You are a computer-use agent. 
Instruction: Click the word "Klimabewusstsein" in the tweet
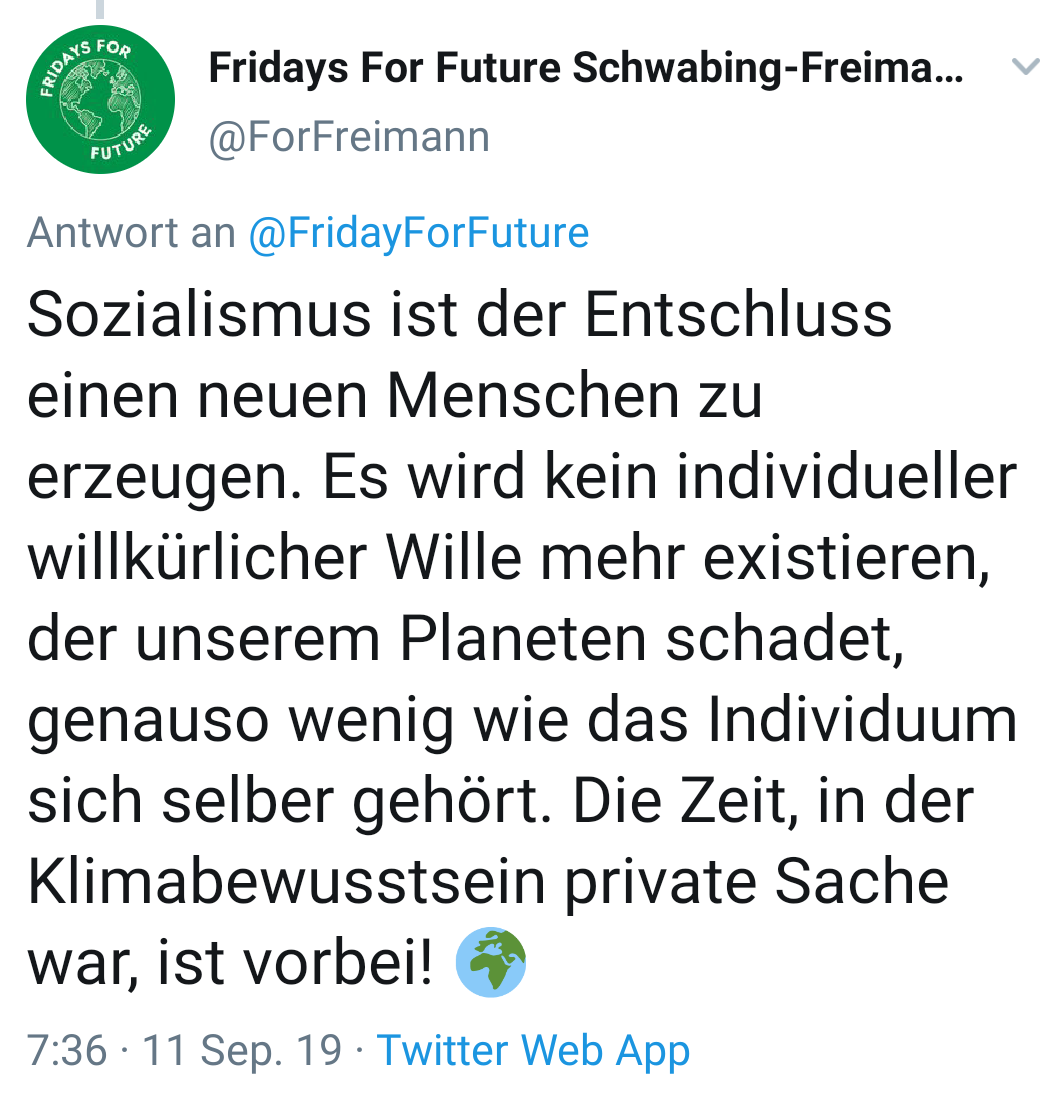pos(286,883)
